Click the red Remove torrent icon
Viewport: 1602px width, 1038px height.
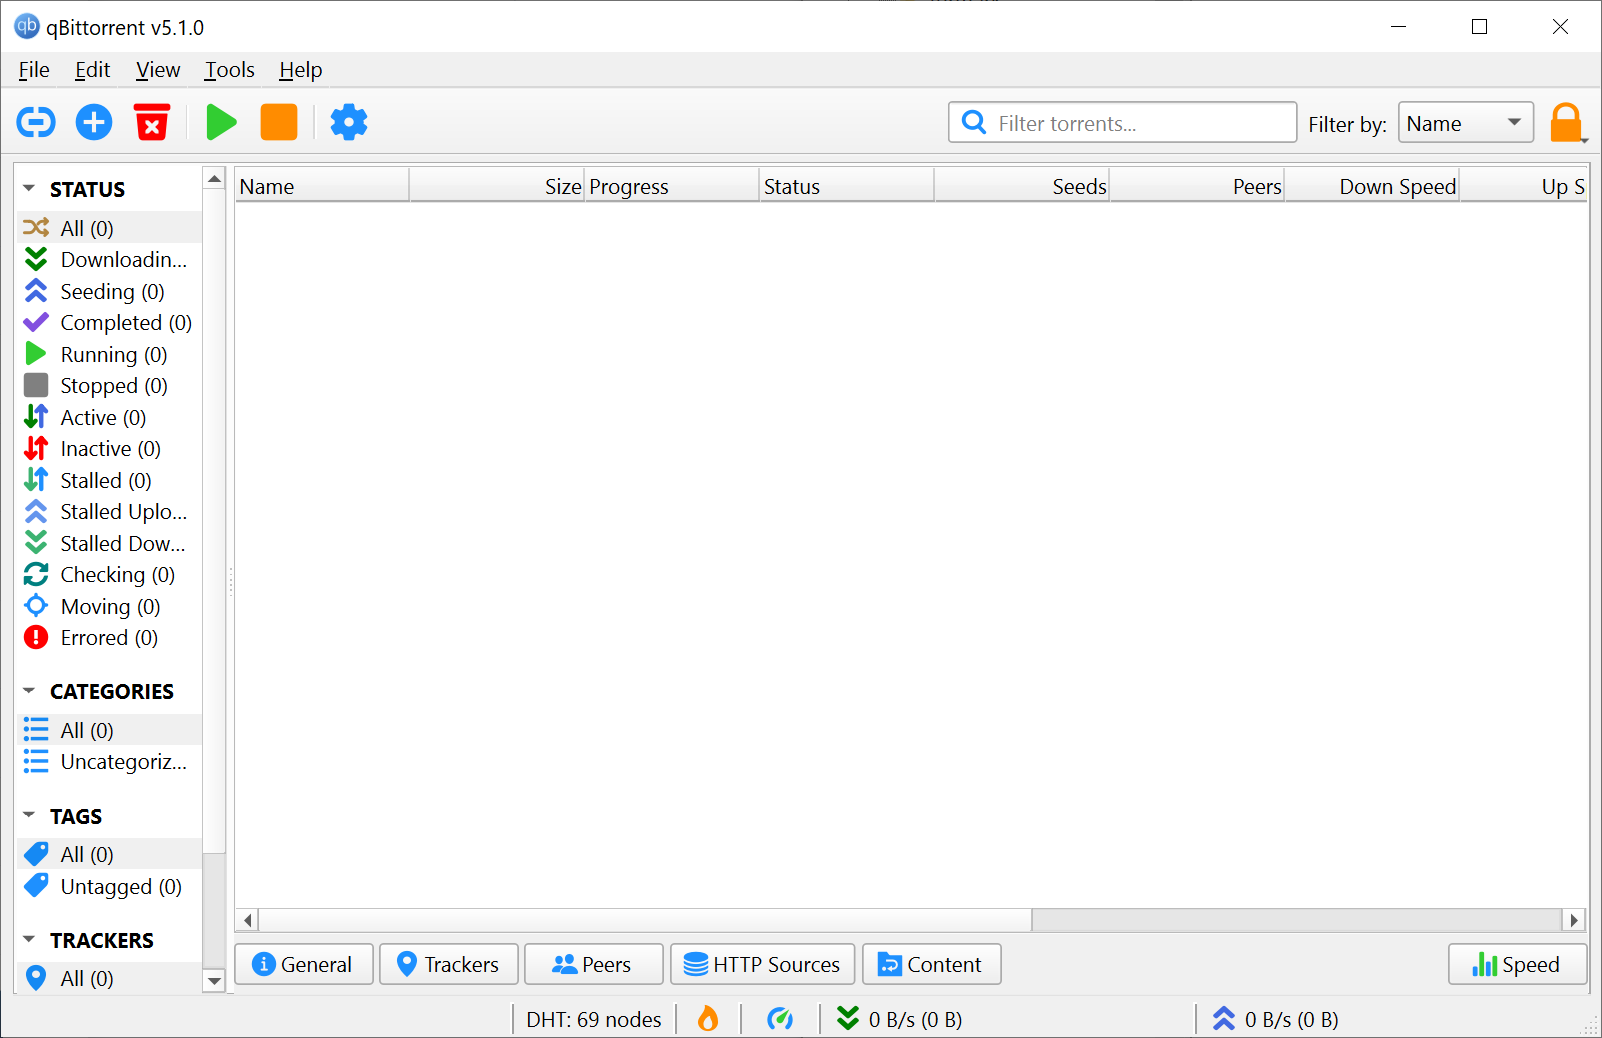(152, 122)
